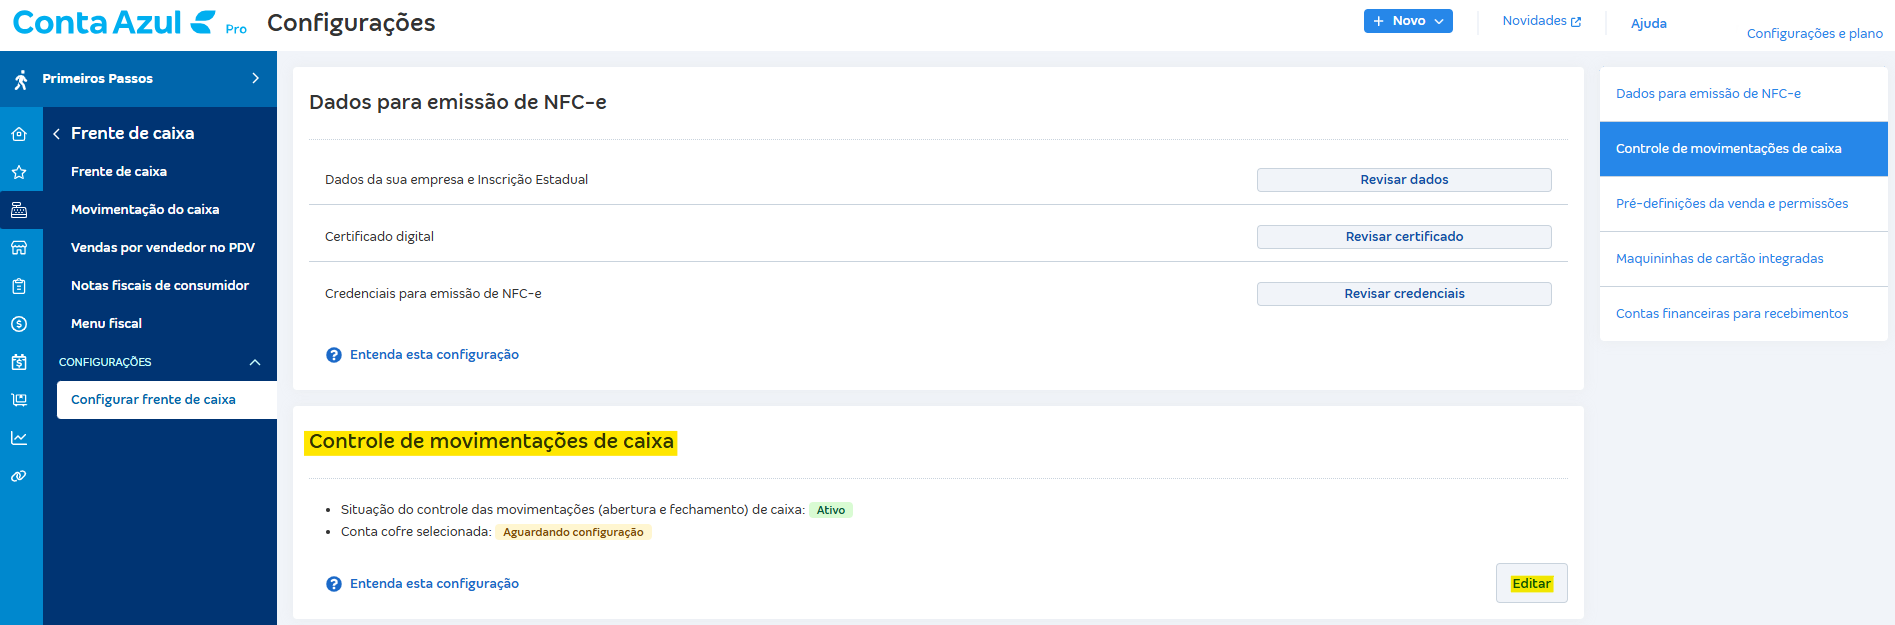
Task: Open the home icon in sidebar
Action: [19, 134]
